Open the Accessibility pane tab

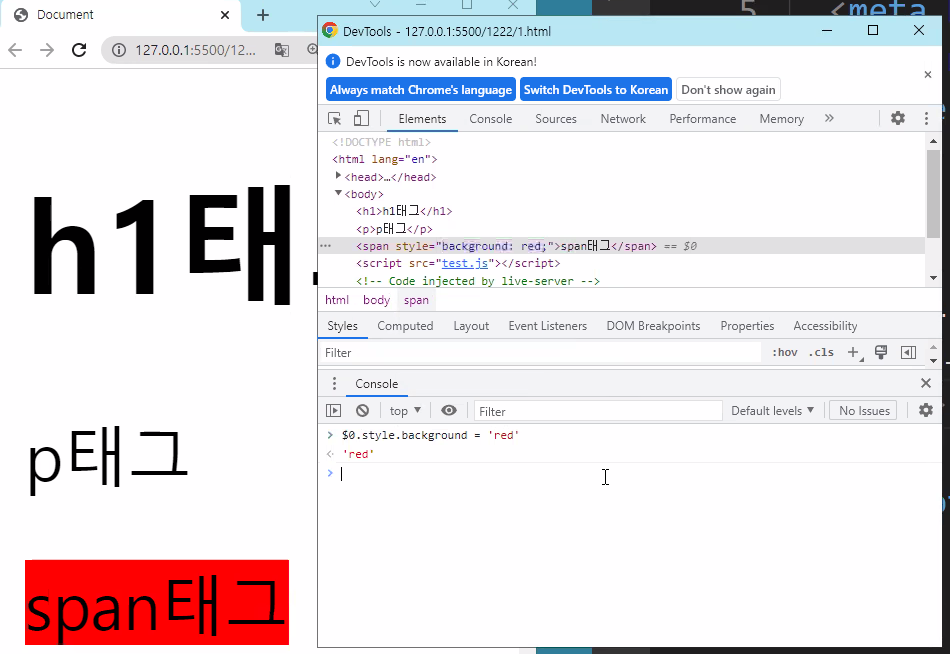(x=825, y=326)
